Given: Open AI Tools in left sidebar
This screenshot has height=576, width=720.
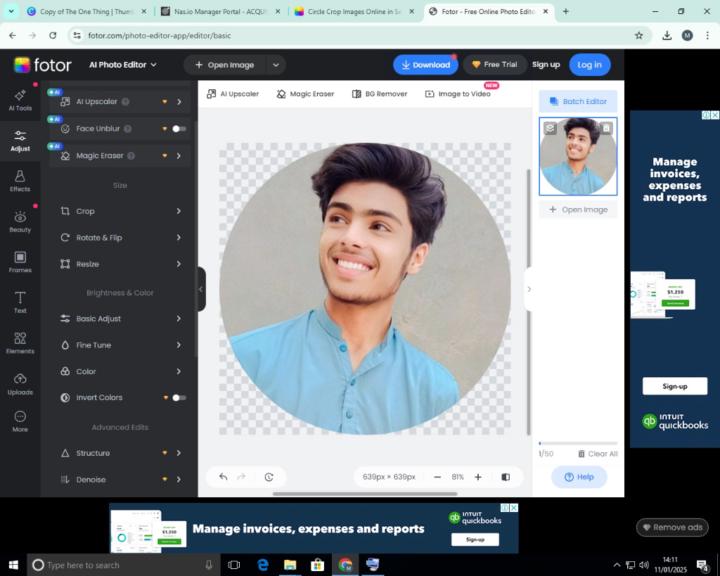Looking at the screenshot, I should (20, 101).
